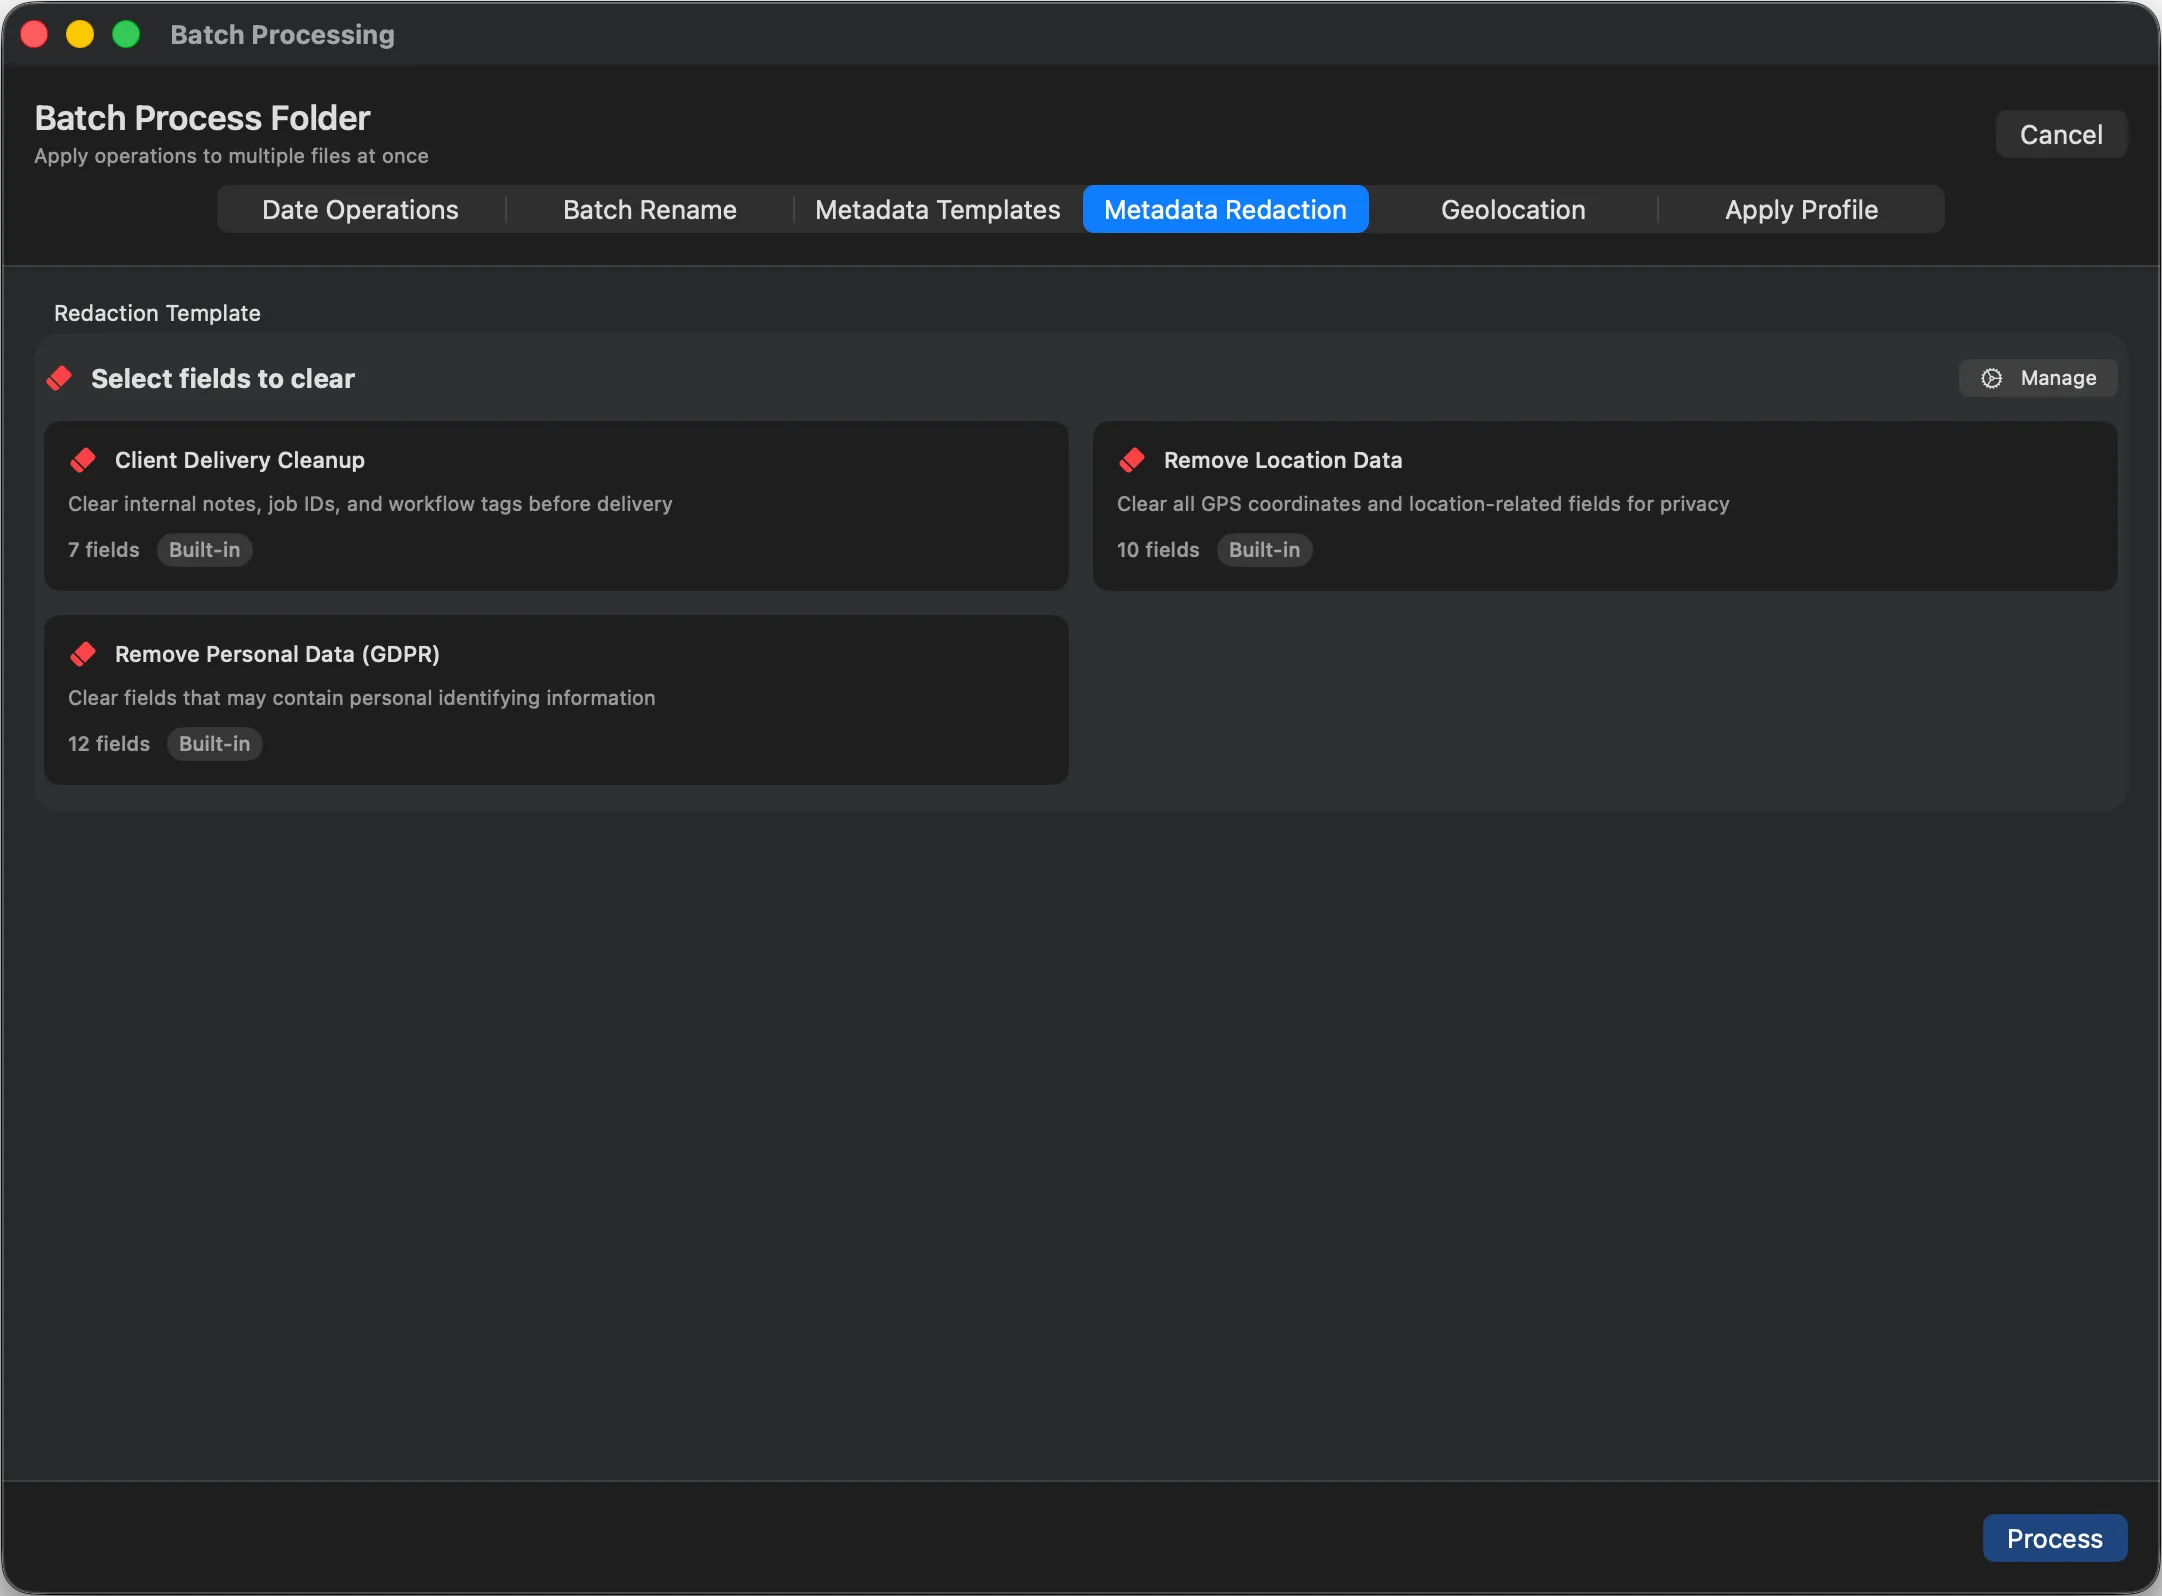Click the text about clearing GPS coordinates

point(1423,504)
